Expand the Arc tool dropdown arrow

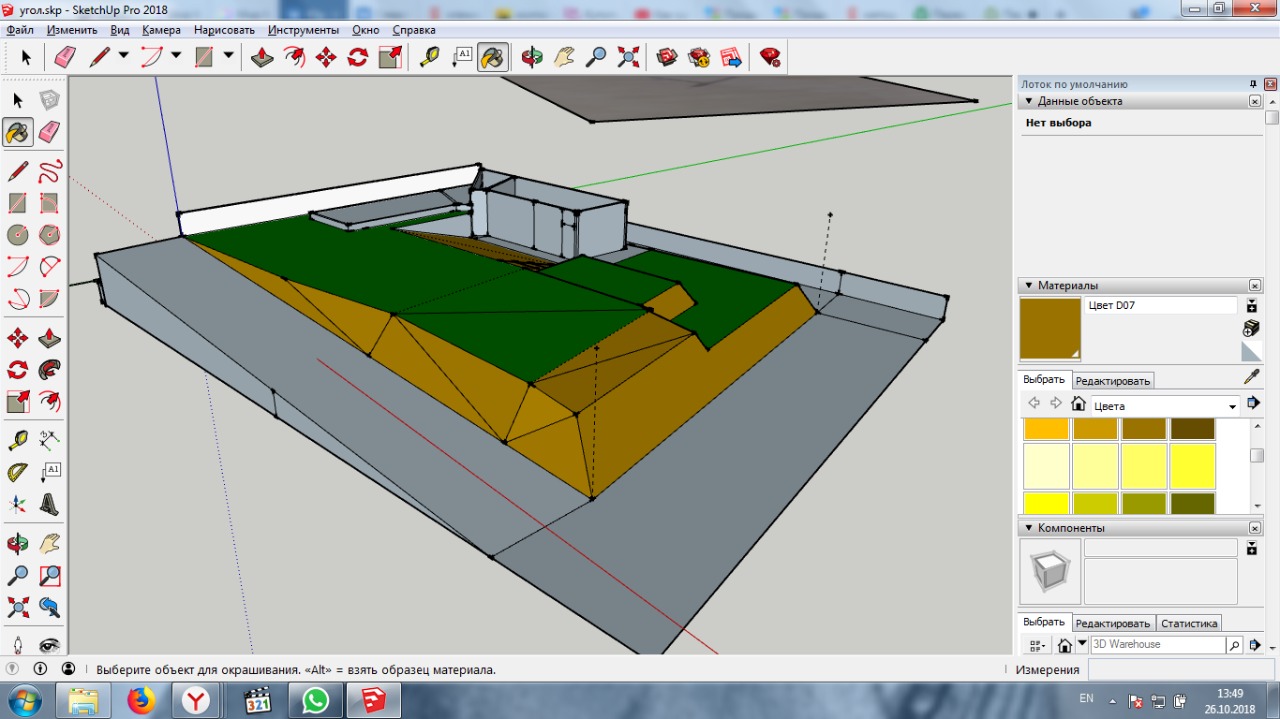[x=176, y=56]
